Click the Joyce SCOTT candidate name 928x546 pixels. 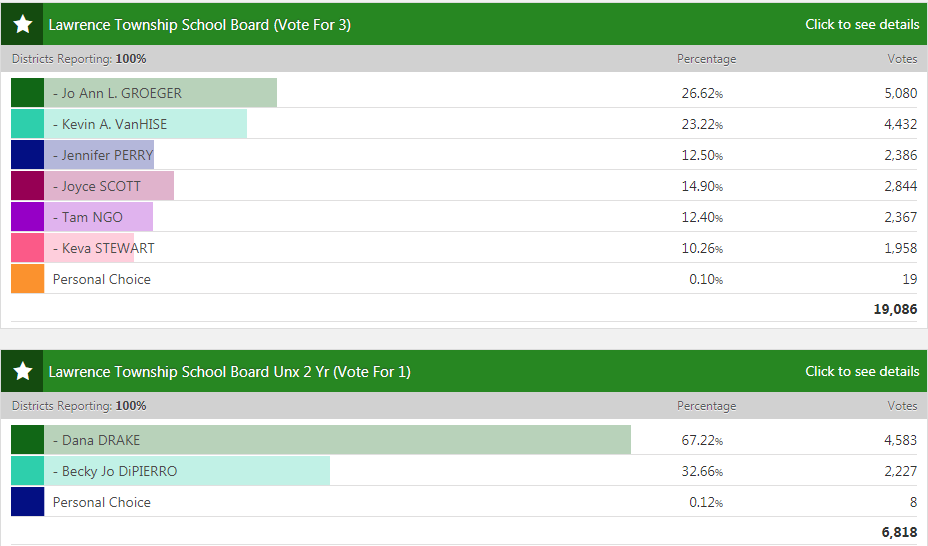[97, 186]
